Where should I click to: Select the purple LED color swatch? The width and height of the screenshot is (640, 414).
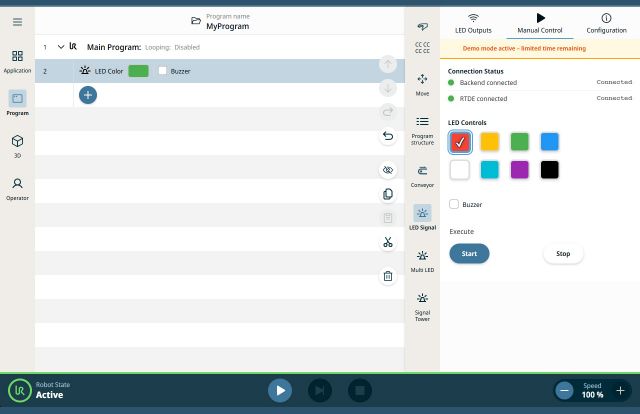point(520,169)
